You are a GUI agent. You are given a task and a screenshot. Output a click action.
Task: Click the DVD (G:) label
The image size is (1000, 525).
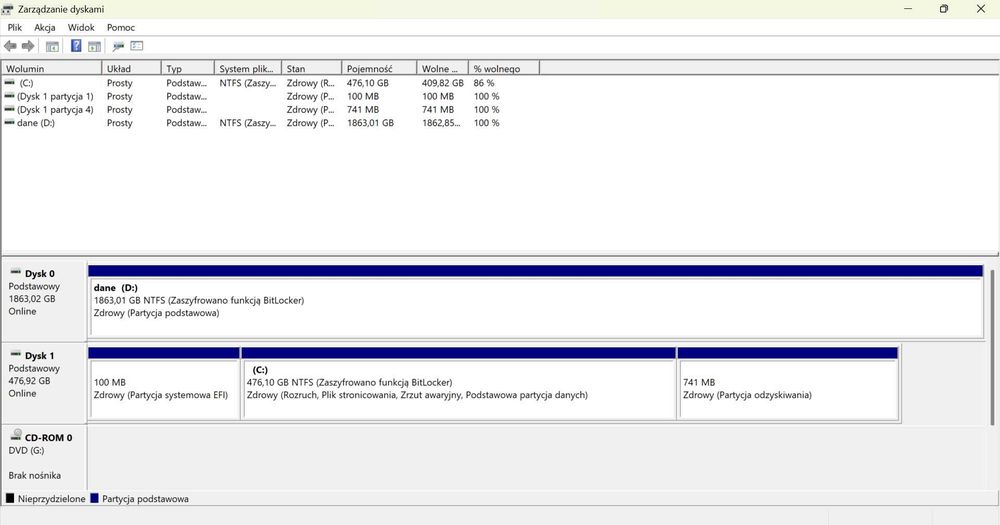[26, 450]
